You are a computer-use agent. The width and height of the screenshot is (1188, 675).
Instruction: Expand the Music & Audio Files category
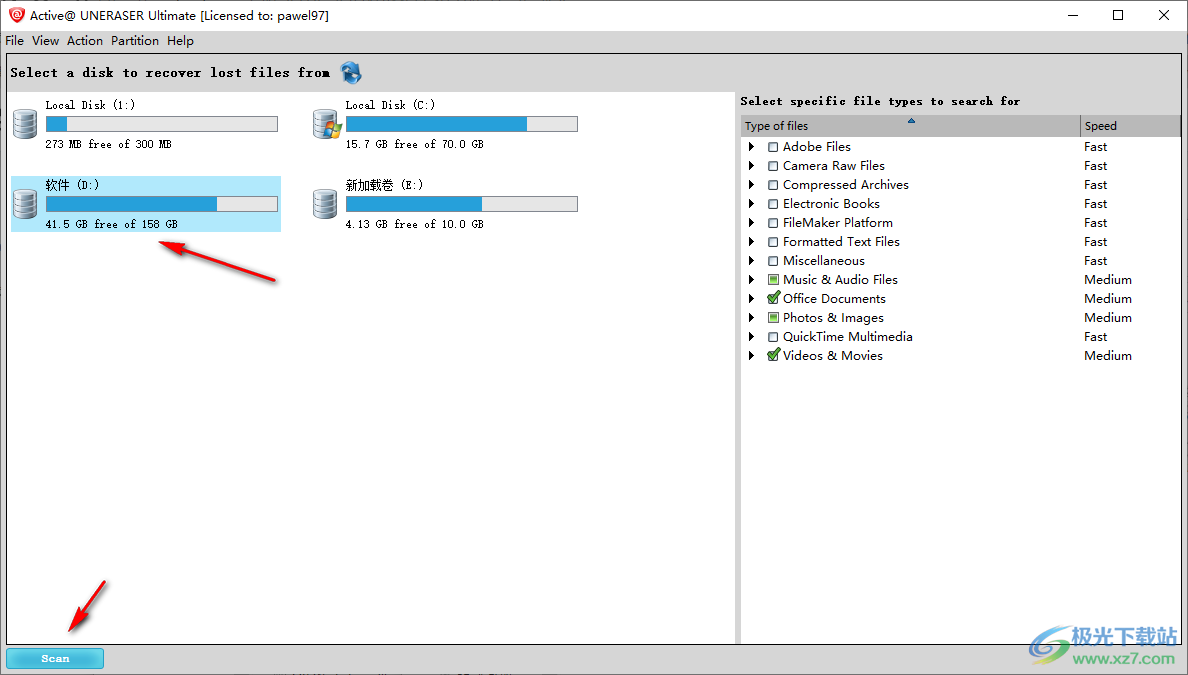pyautogui.click(x=752, y=280)
